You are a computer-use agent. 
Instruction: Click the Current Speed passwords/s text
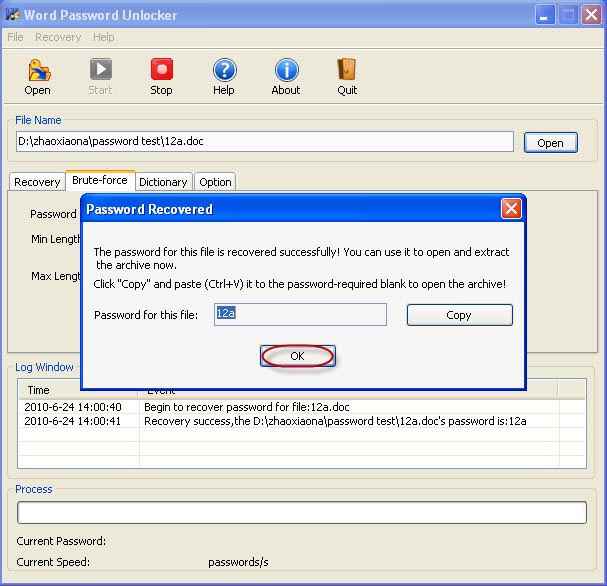point(238,562)
